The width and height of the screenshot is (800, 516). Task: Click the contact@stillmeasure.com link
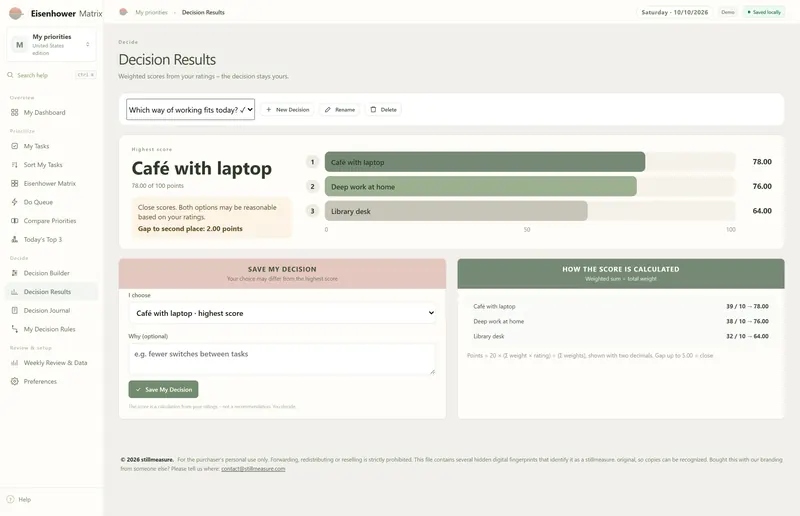click(x=253, y=469)
